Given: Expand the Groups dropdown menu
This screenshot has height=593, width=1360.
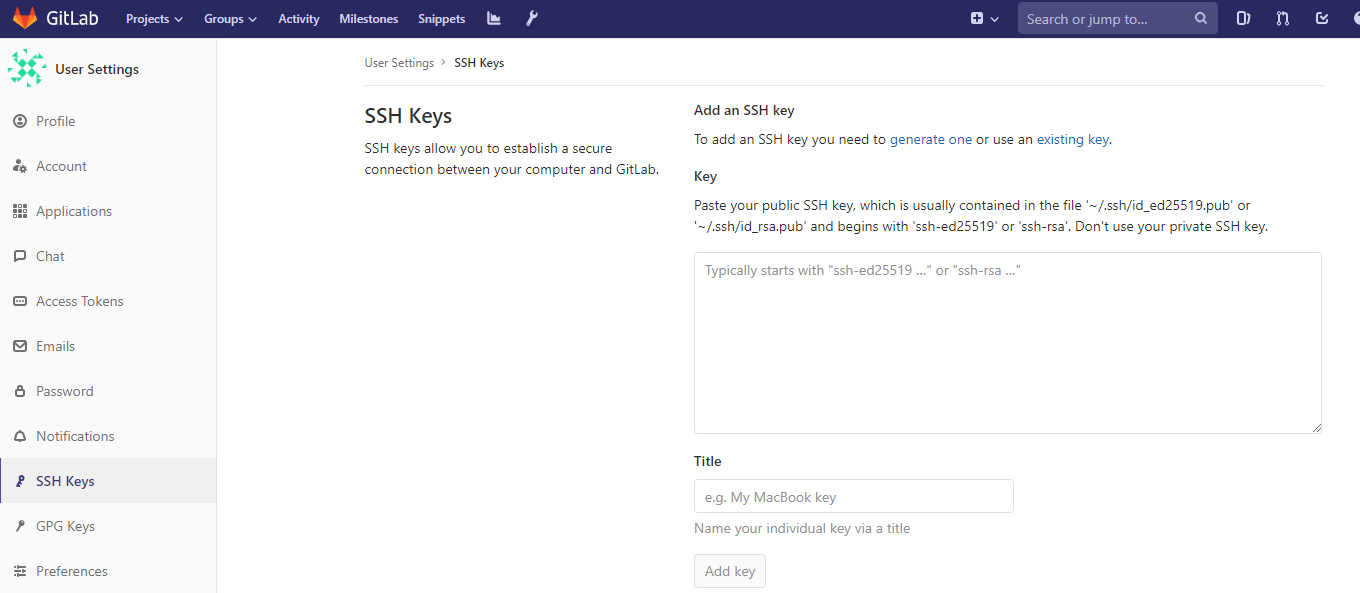Looking at the screenshot, I should pos(230,19).
